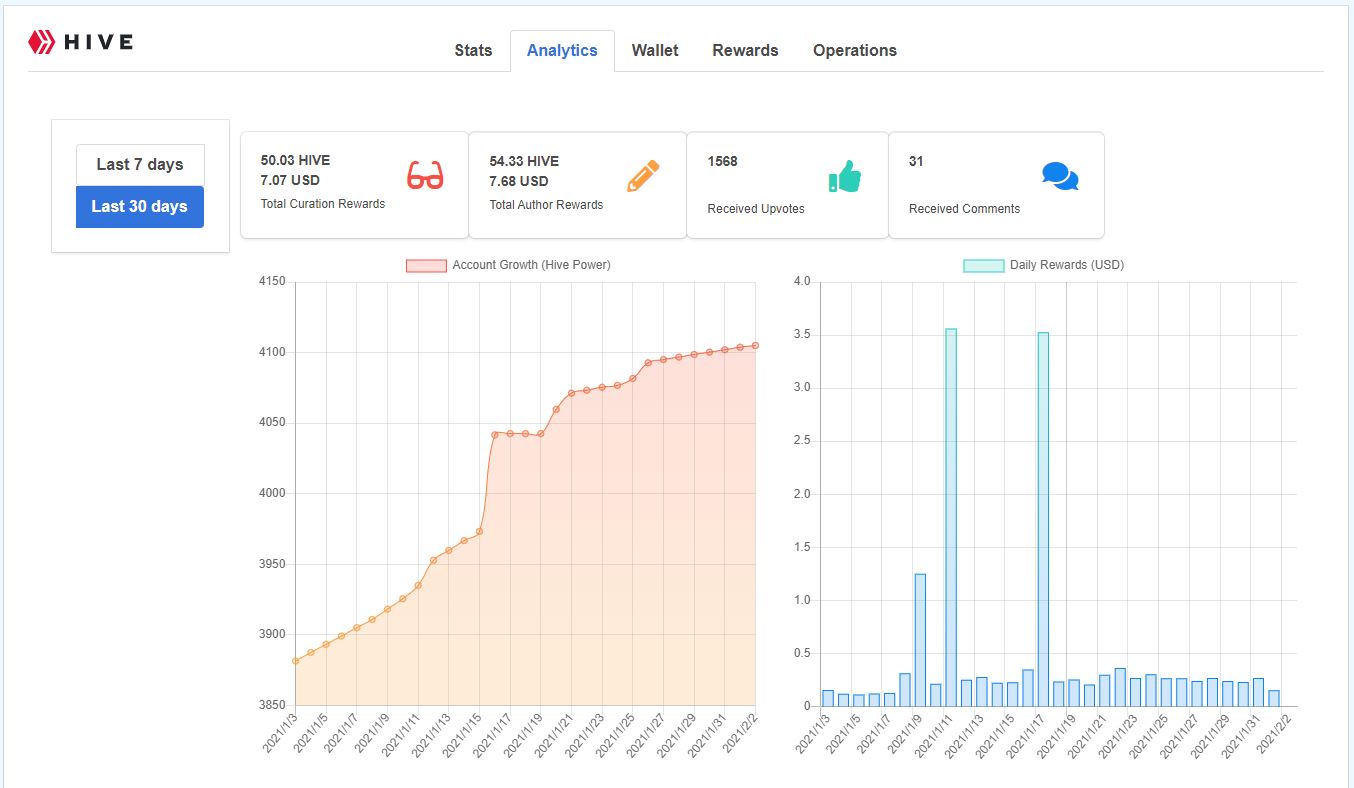The height and width of the screenshot is (788, 1354).
Task: Click the Received Upvotes label
Action: pyautogui.click(x=756, y=209)
